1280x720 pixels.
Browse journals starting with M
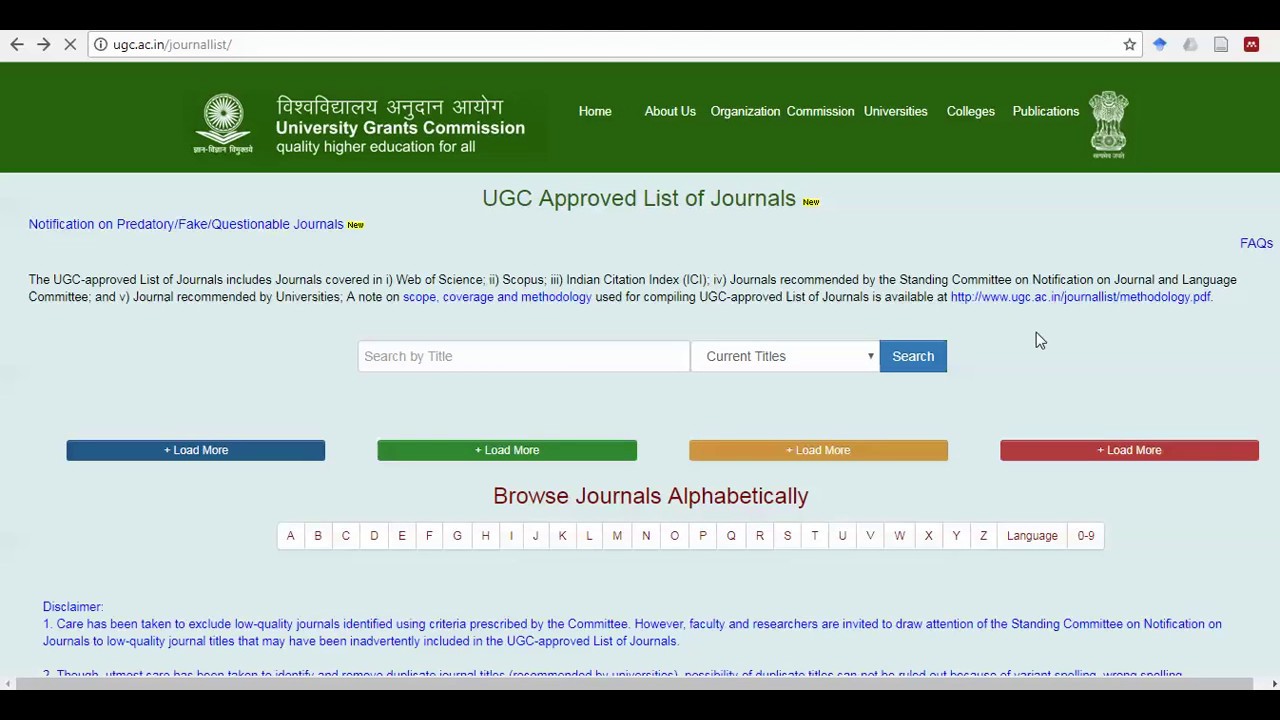coord(617,536)
